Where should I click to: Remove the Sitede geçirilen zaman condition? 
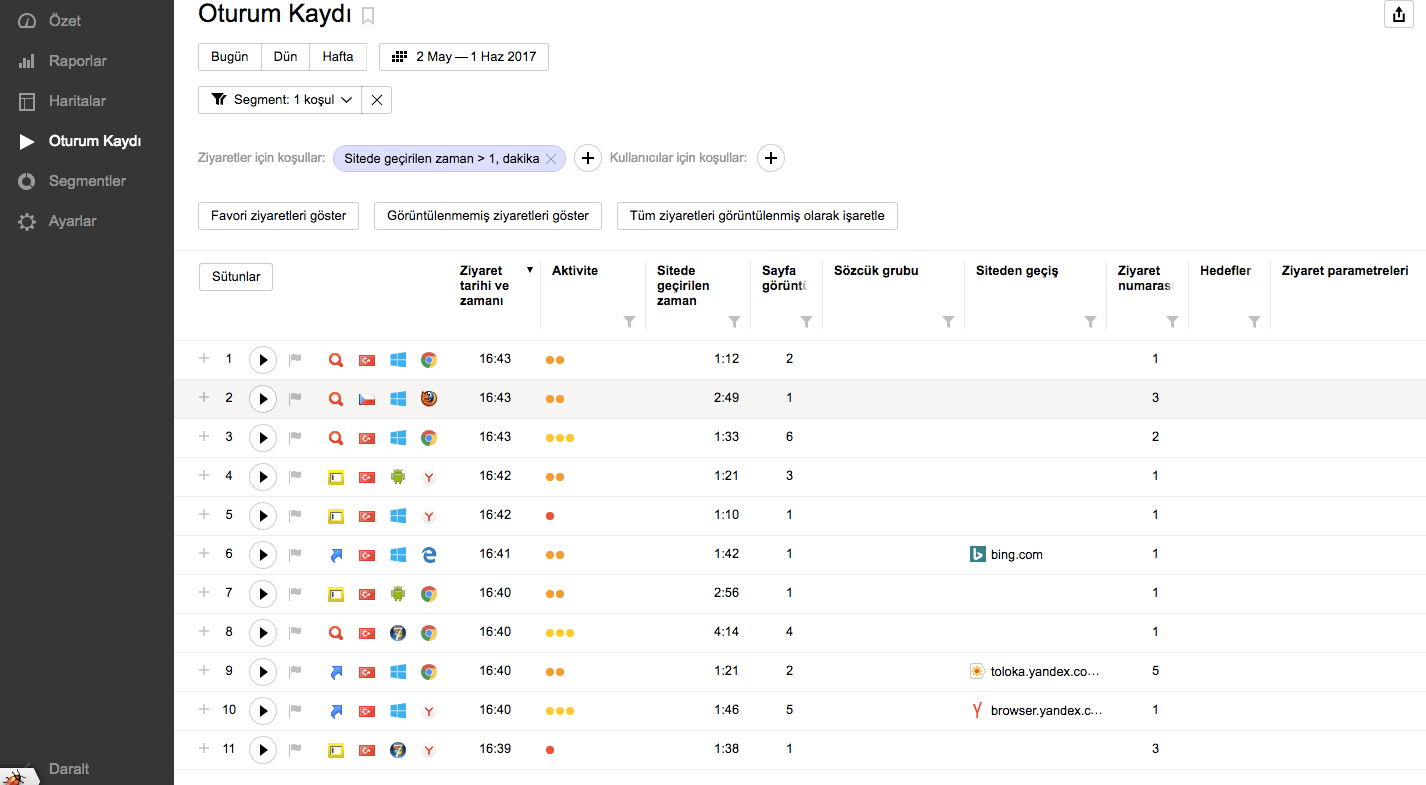point(551,159)
